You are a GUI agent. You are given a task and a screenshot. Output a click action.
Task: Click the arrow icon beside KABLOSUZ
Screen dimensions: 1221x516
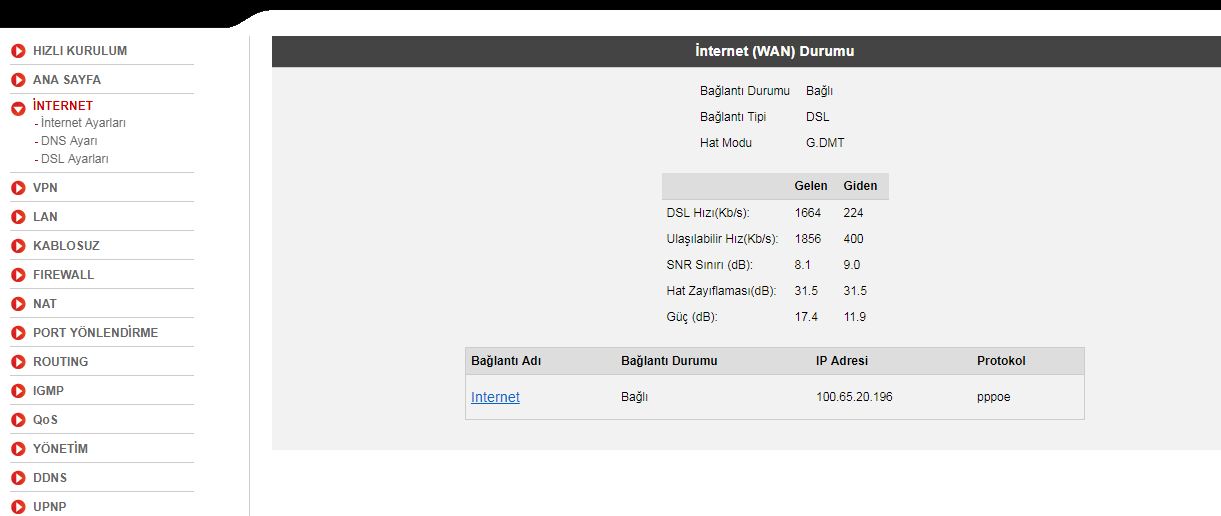click(18, 246)
